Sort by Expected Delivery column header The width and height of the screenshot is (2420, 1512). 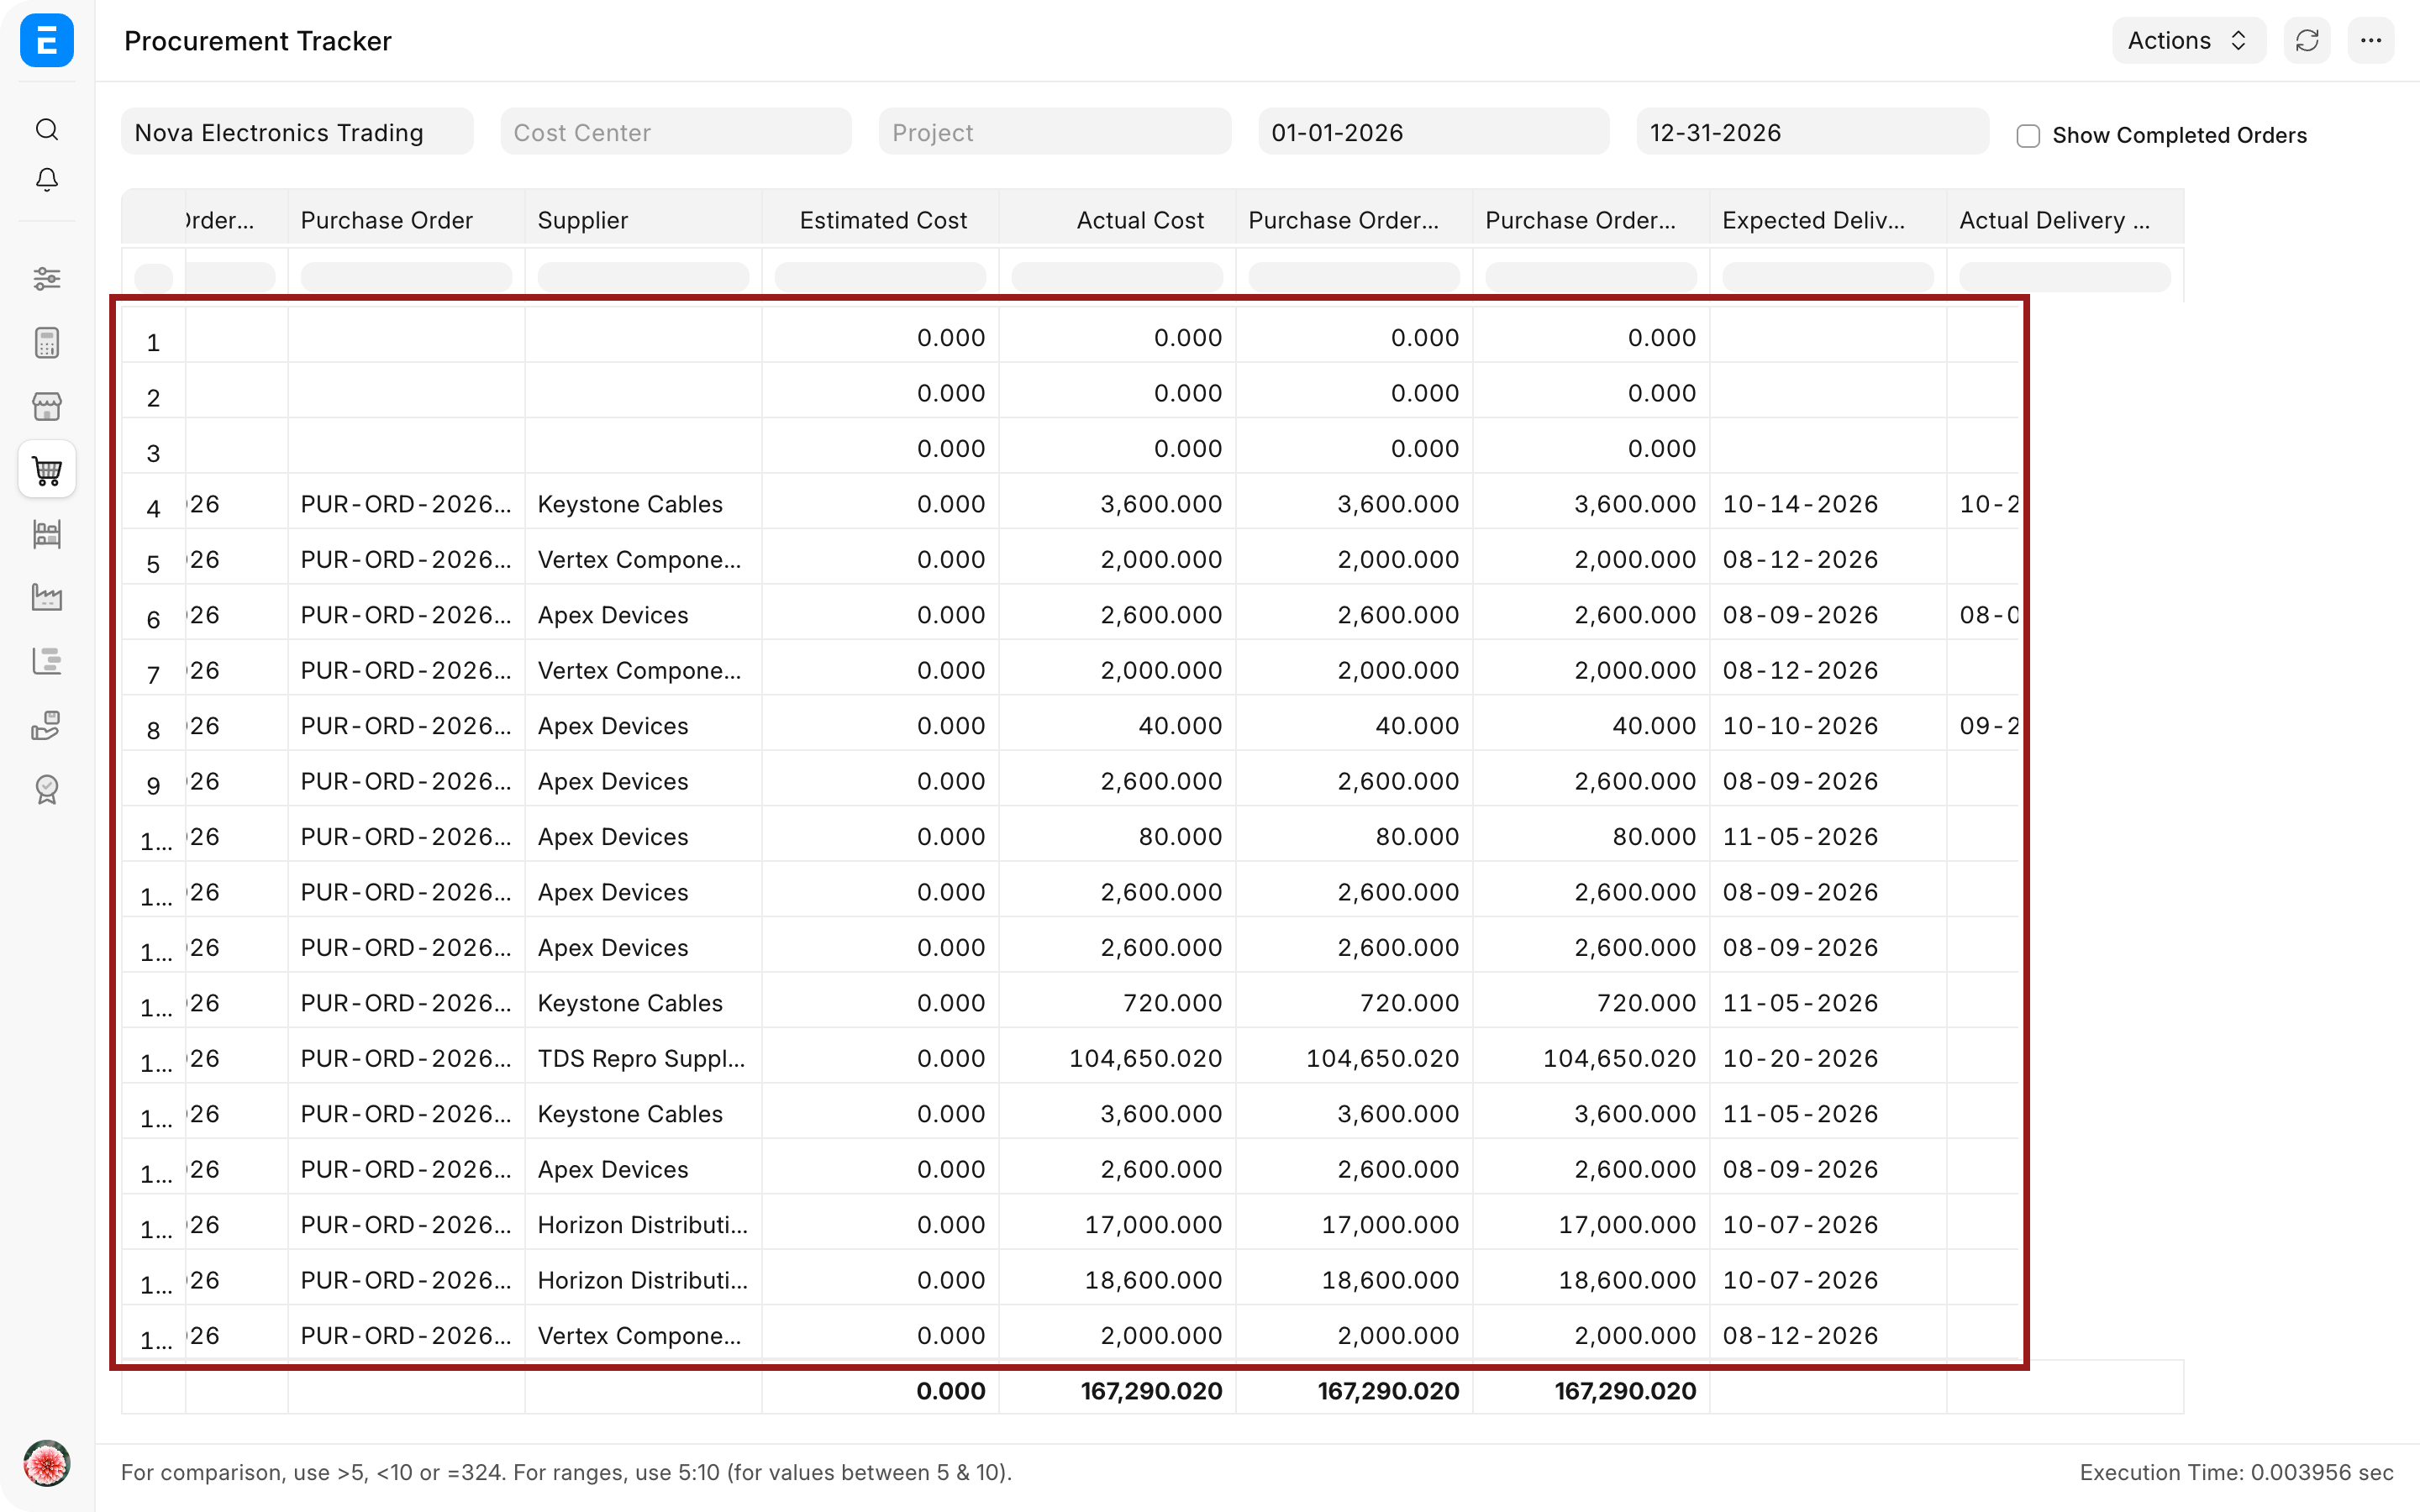(x=1828, y=220)
